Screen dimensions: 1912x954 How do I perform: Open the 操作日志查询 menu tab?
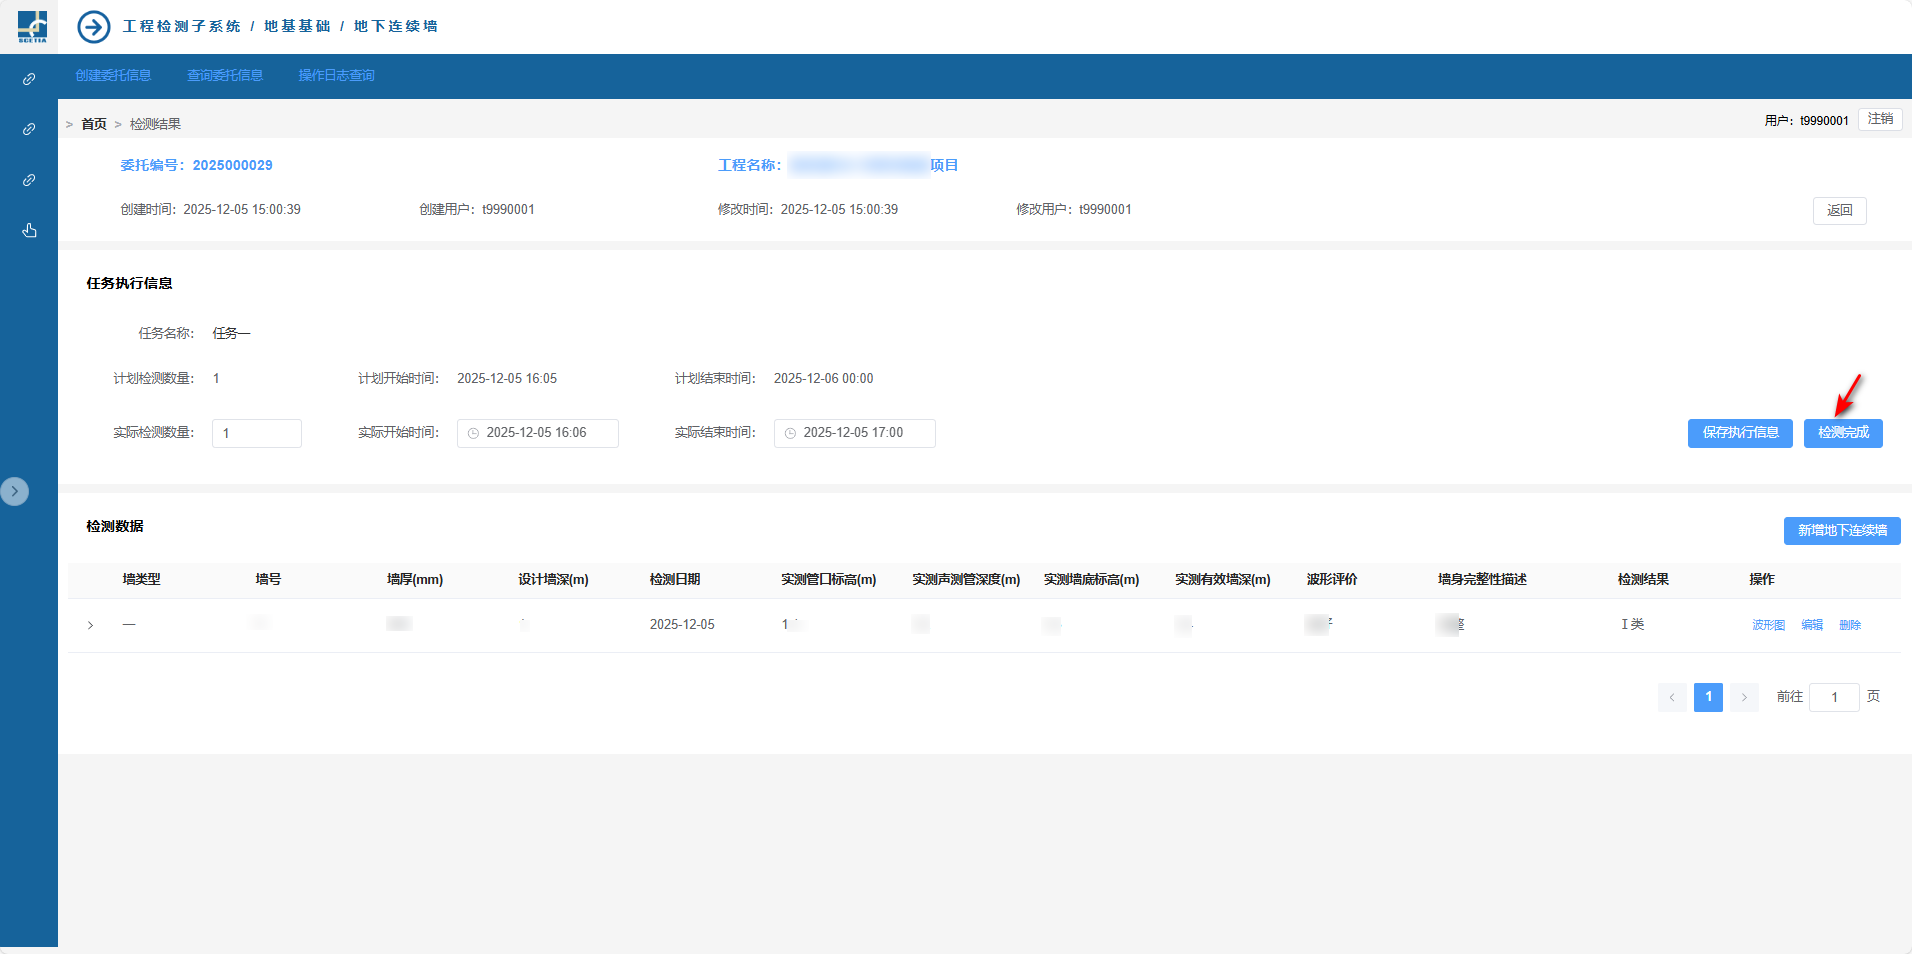(336, 76)
